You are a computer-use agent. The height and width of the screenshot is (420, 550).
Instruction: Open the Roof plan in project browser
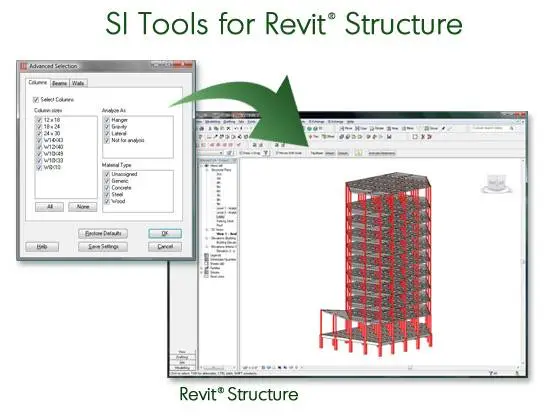(220, 225)
